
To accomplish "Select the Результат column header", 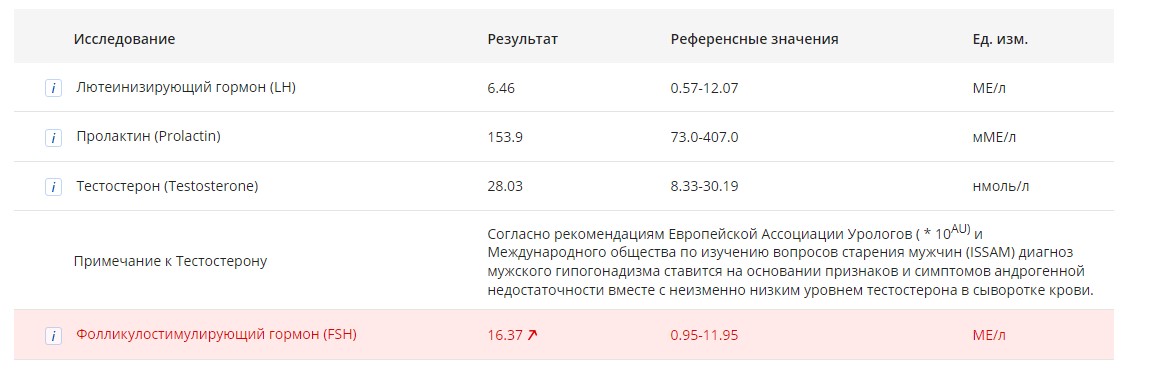I will 522,39.
